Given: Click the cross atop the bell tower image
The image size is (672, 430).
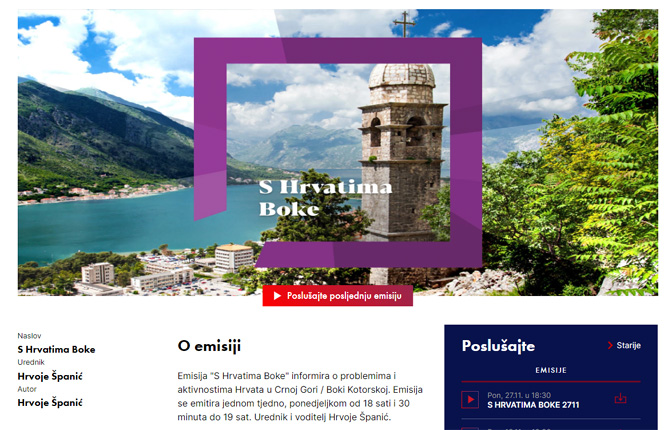Looking at the screenshot, I should pos(404,24).
